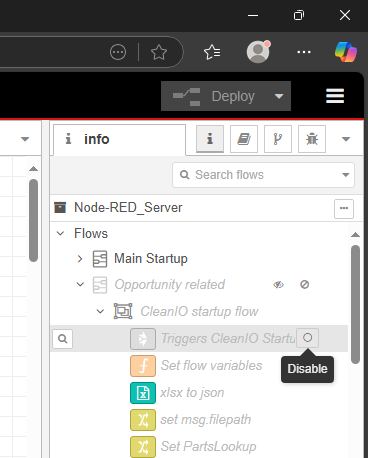Click the info outline scrollbar thumb
This screenshot has width=368, height=458.
(355, 305)
